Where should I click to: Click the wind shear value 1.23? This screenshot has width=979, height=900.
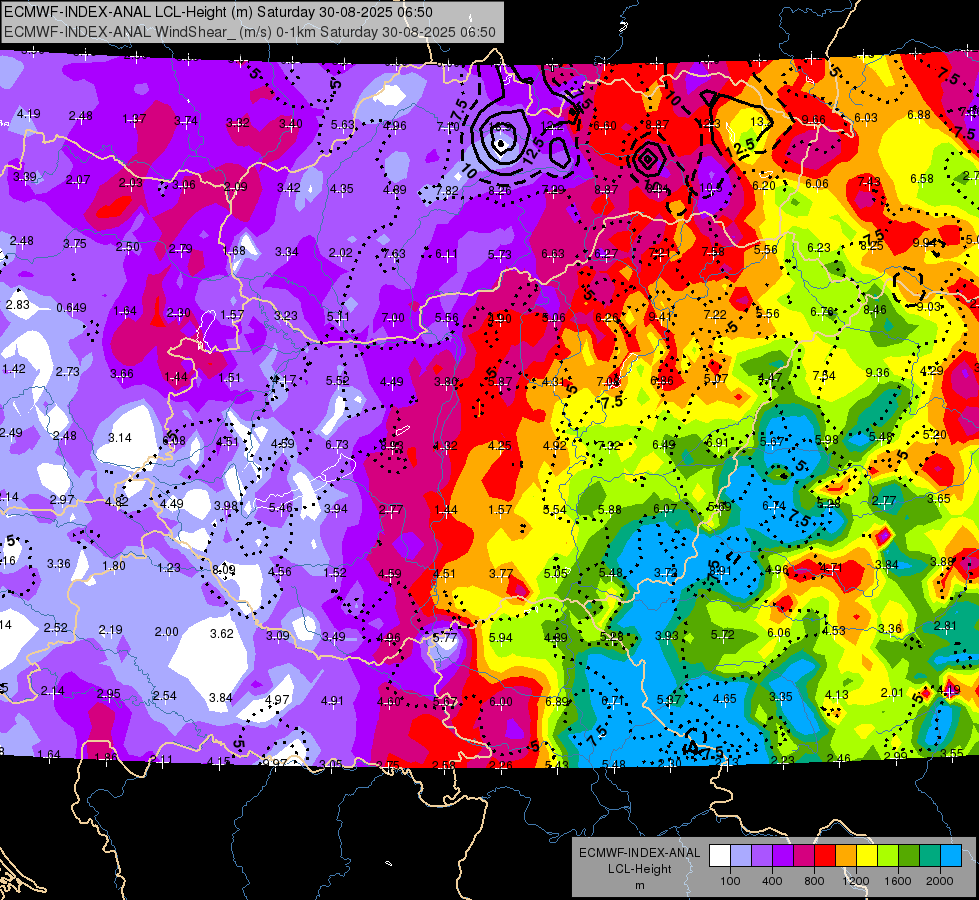(x=169, y=568)
